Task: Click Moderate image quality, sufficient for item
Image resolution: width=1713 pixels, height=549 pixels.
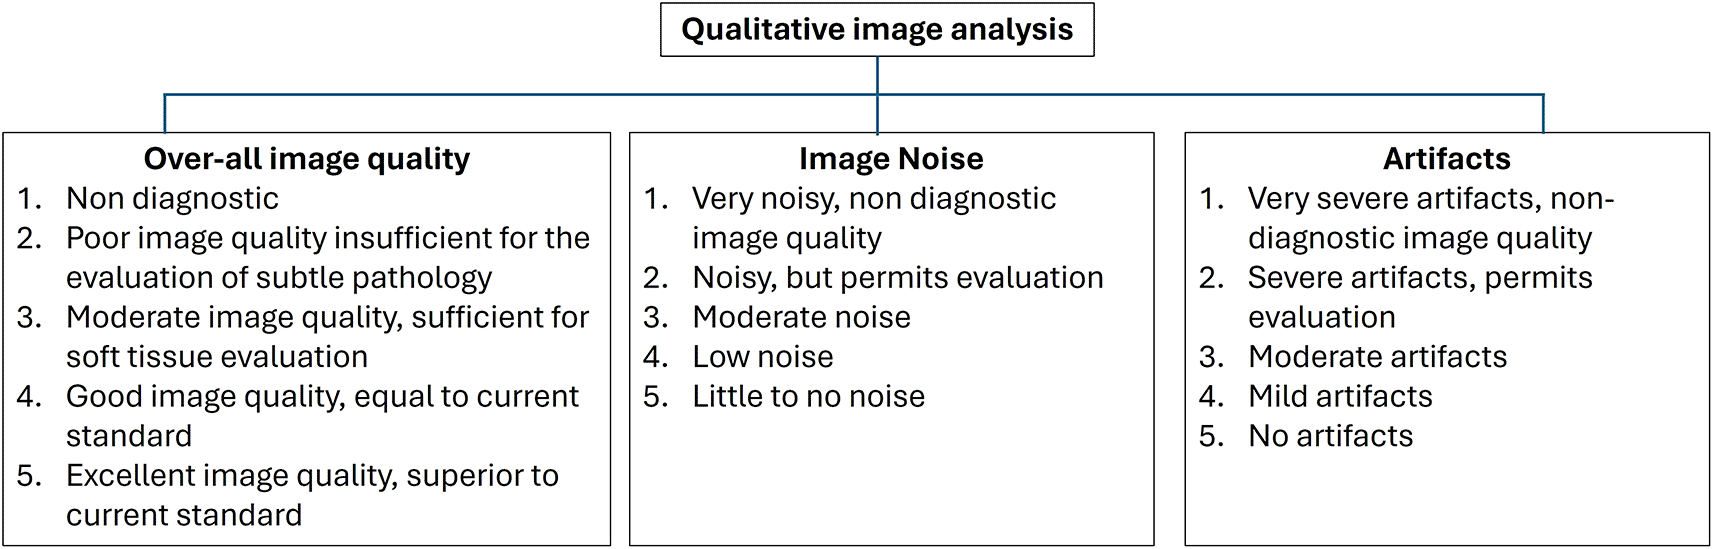Action: point(328,337)
